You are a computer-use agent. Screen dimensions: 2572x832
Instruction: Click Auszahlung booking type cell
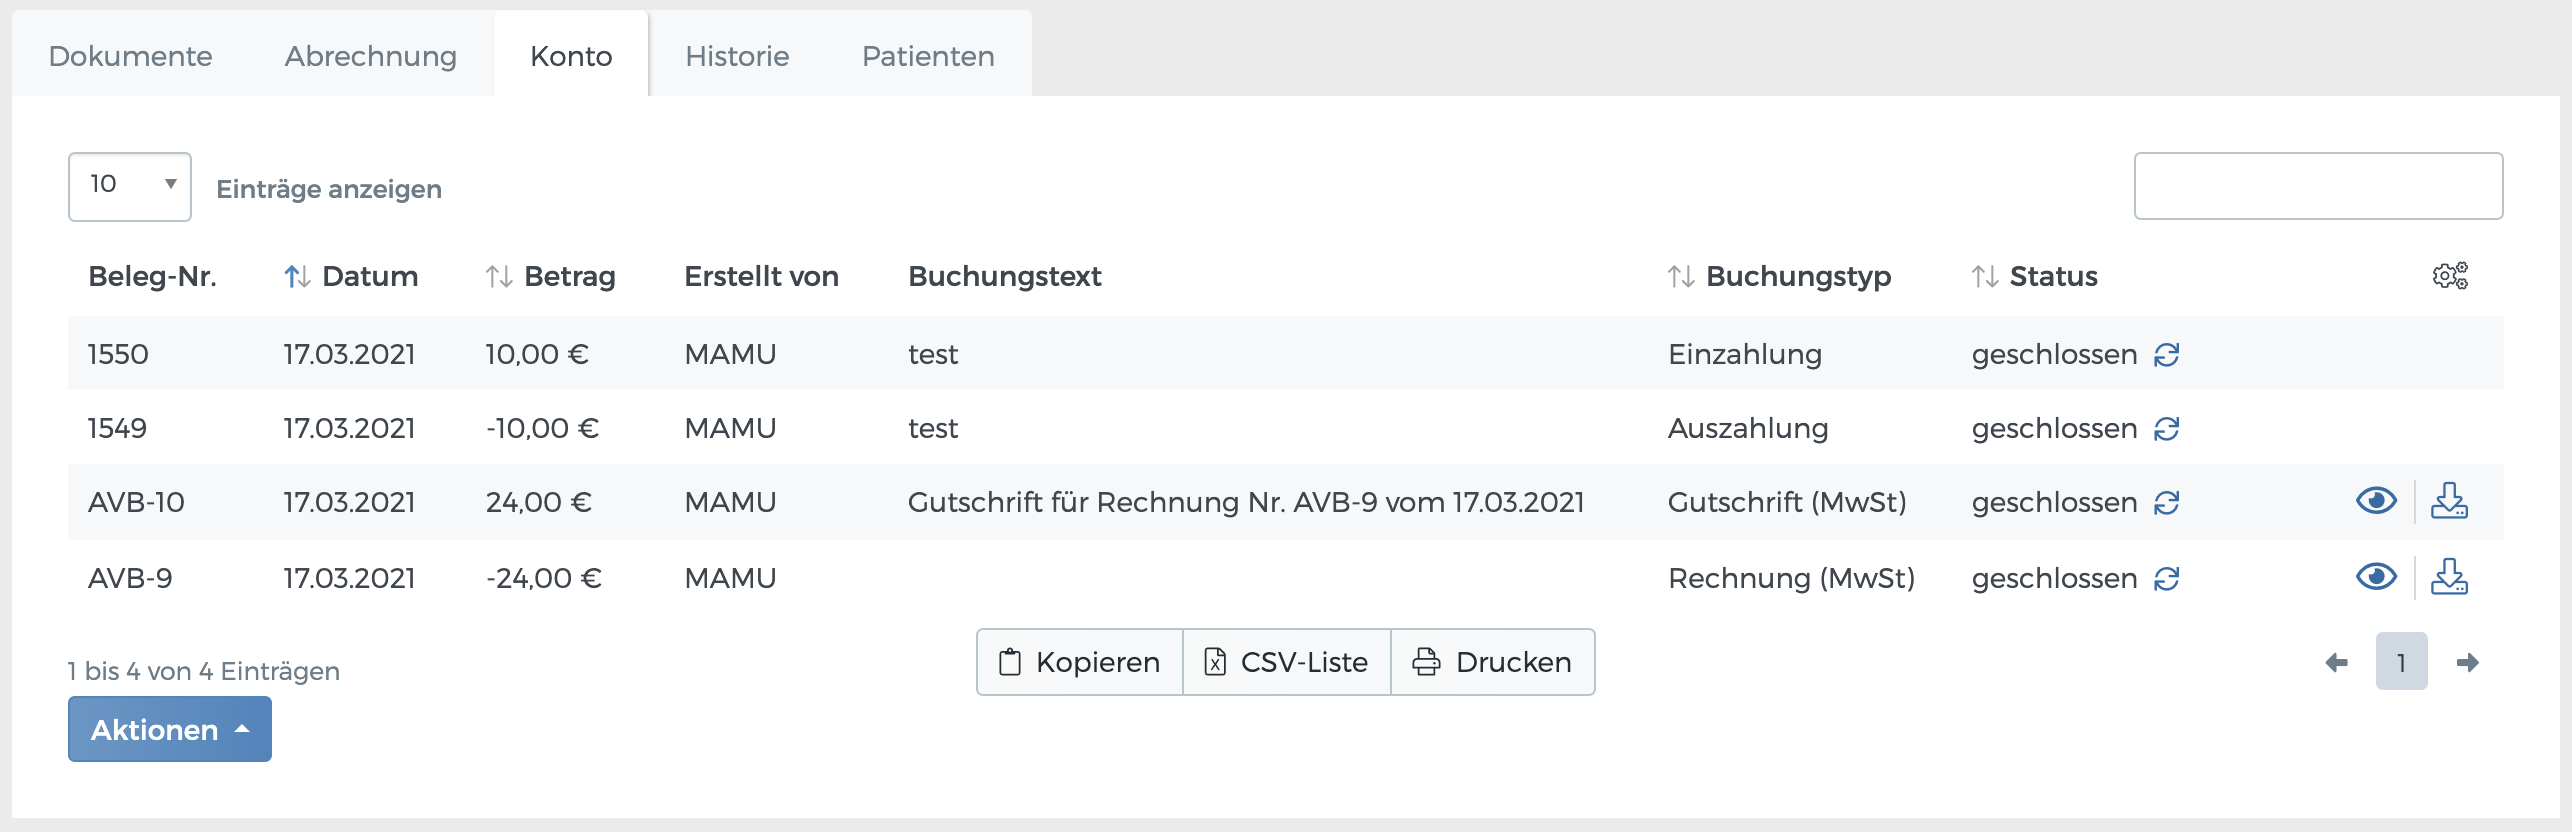tap(1748, 428)
